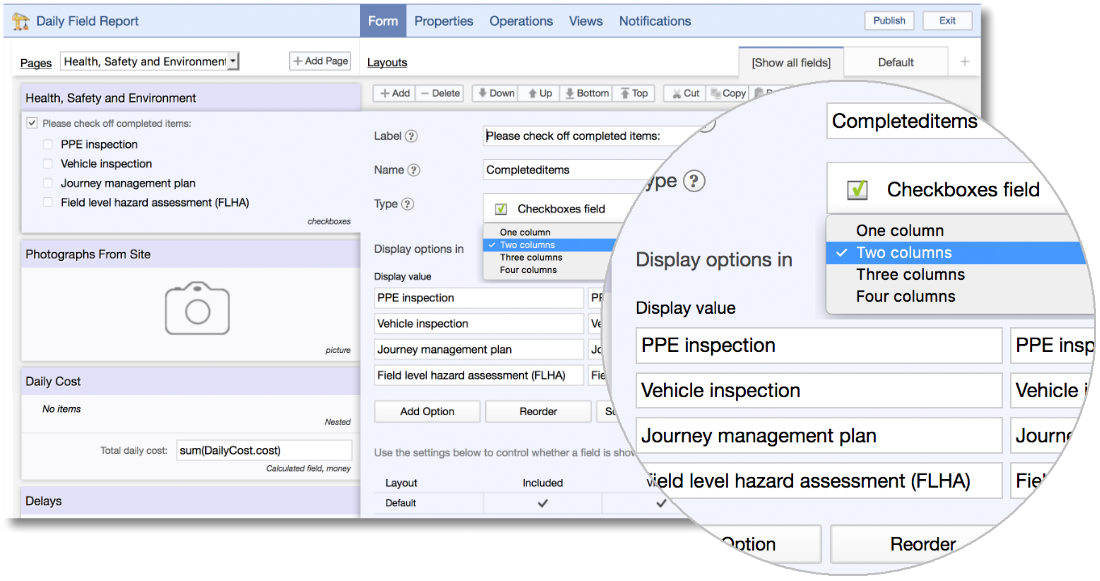The image size is (1100, 581).
Task: Click the Add Option button
Action: pos(427,411)
